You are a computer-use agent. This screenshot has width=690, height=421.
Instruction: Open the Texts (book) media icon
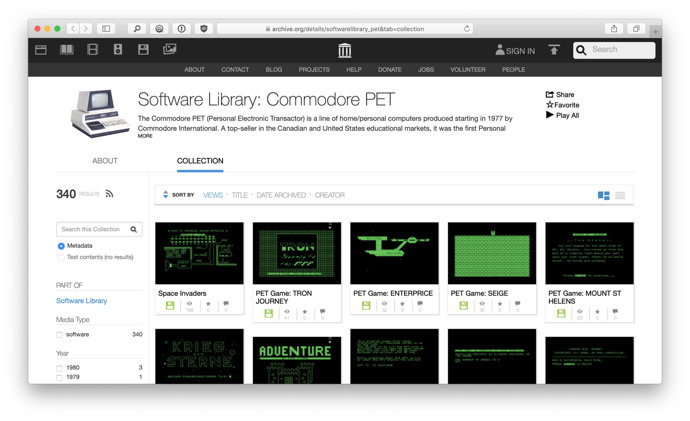point(67,49)
